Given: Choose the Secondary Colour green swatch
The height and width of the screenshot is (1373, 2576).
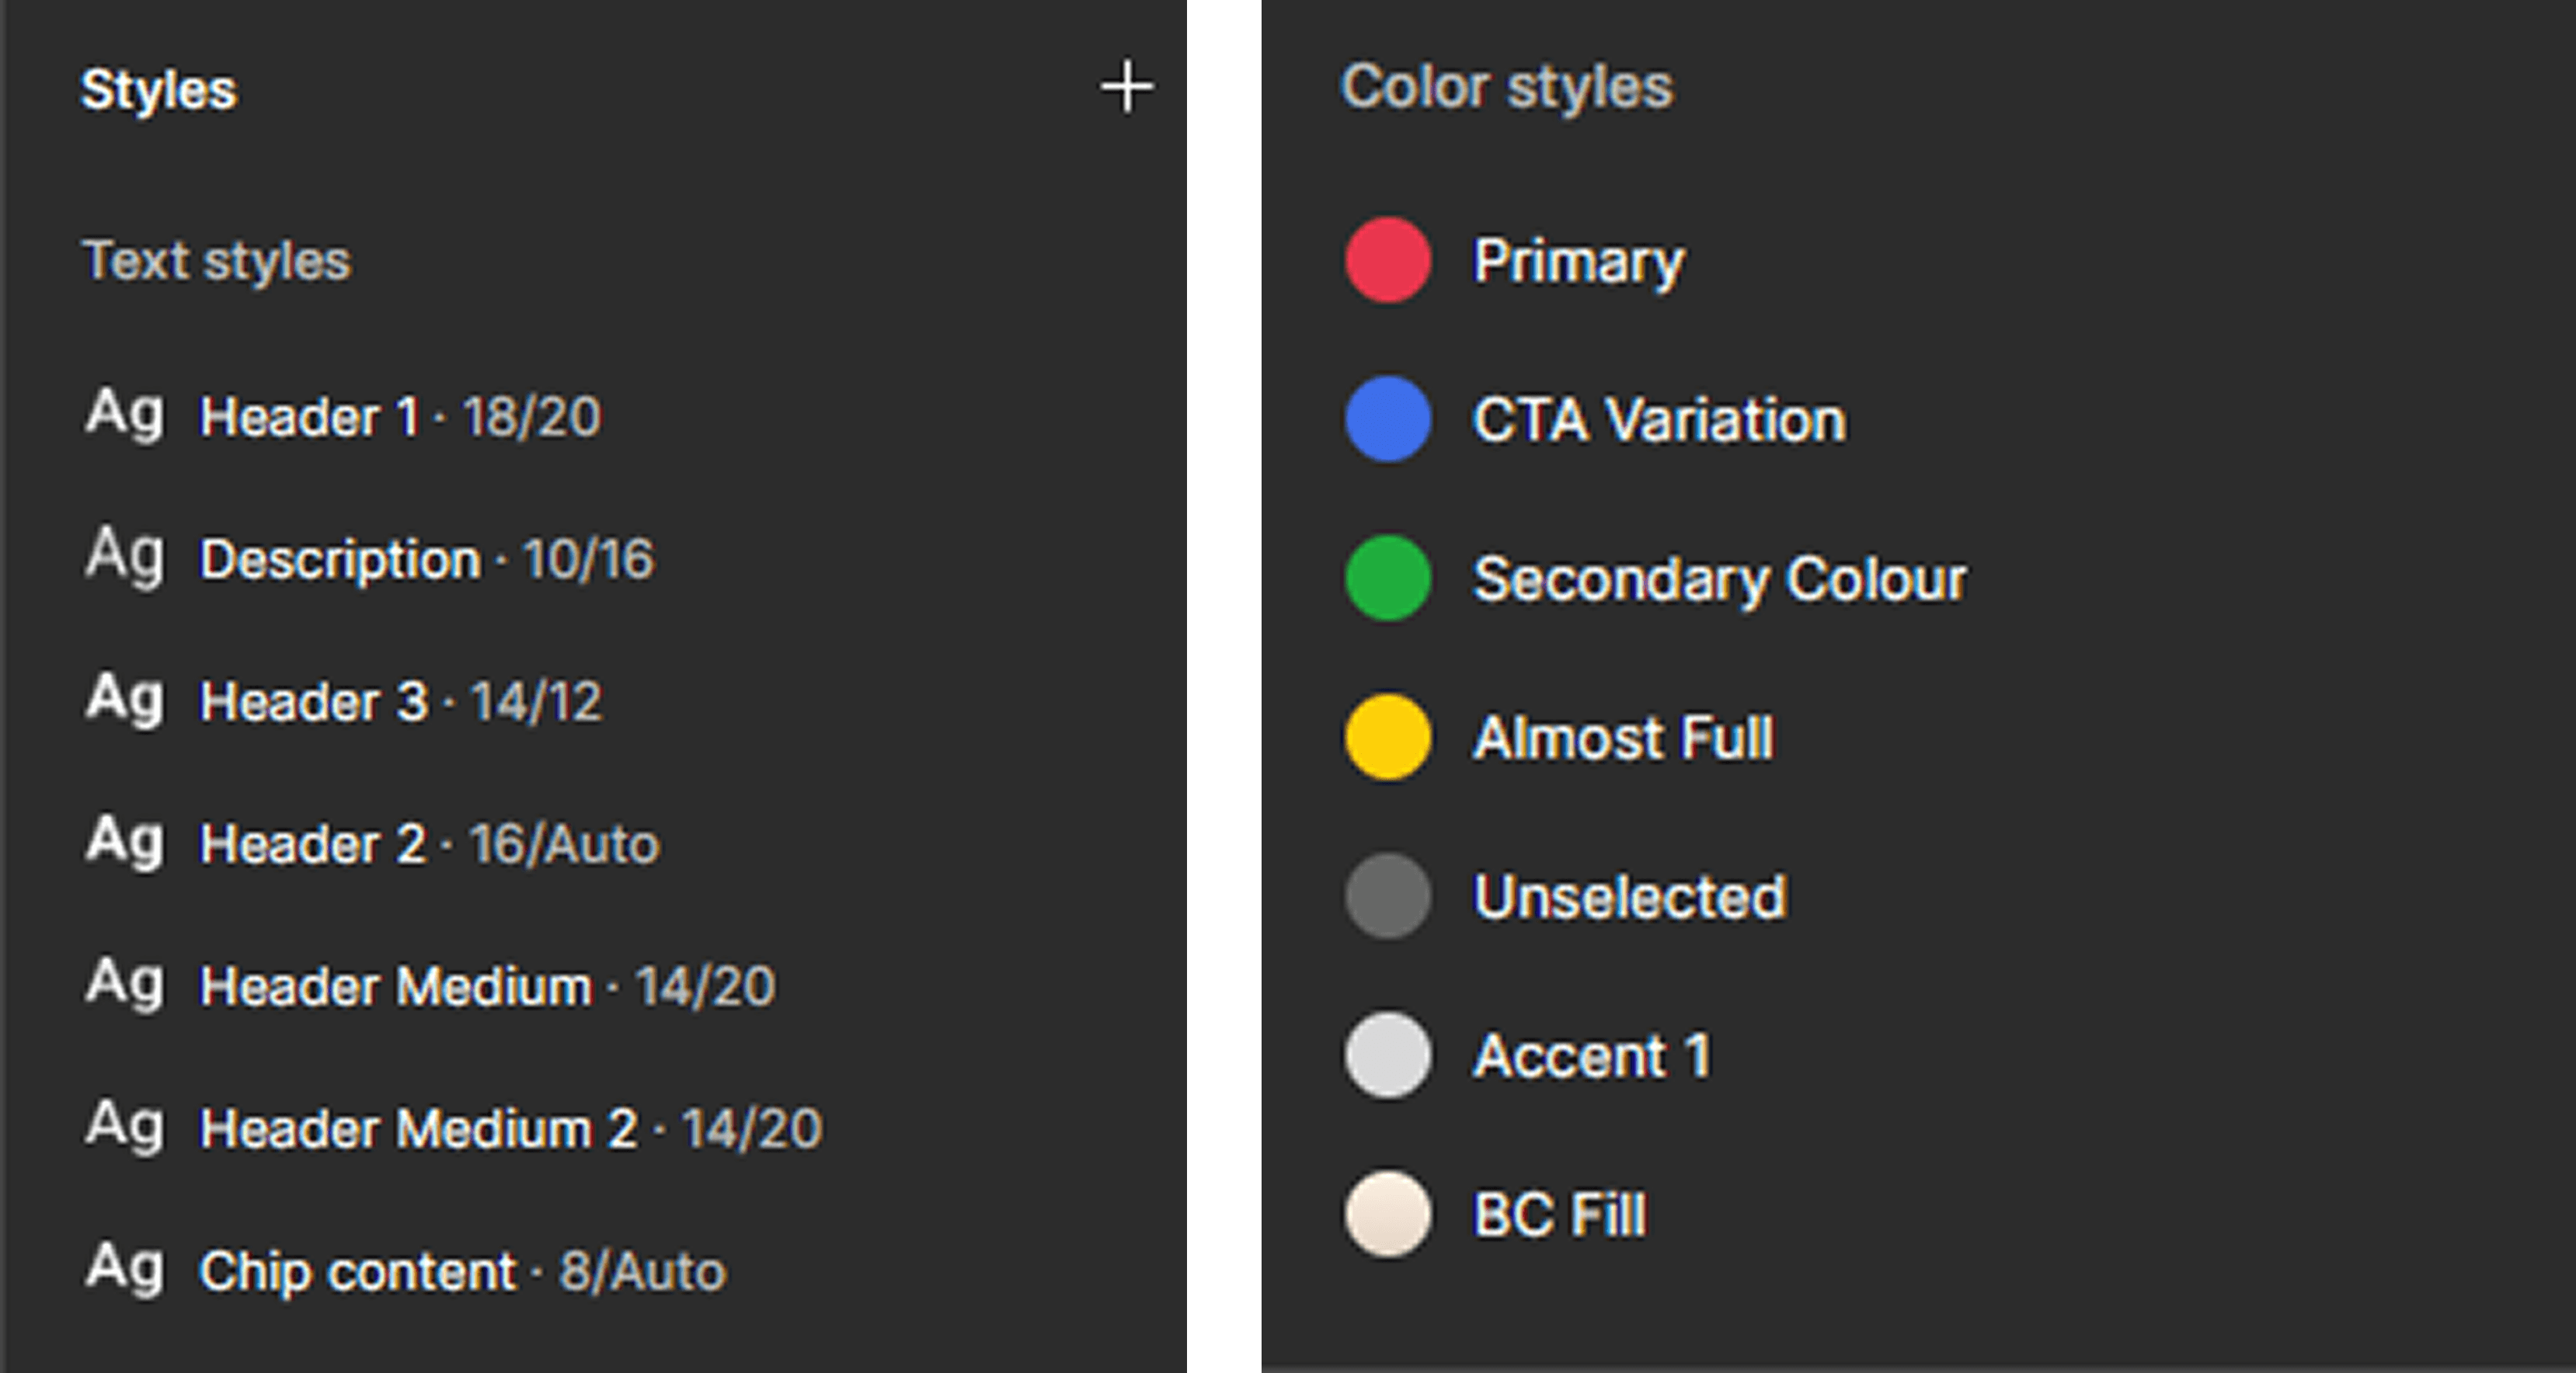Looking at the screenshot, I should [1387, 578].
